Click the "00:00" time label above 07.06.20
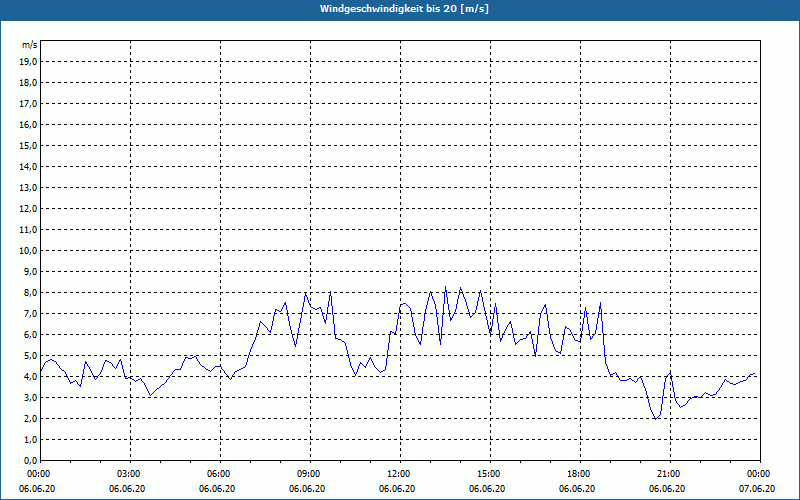 [757, 474]
